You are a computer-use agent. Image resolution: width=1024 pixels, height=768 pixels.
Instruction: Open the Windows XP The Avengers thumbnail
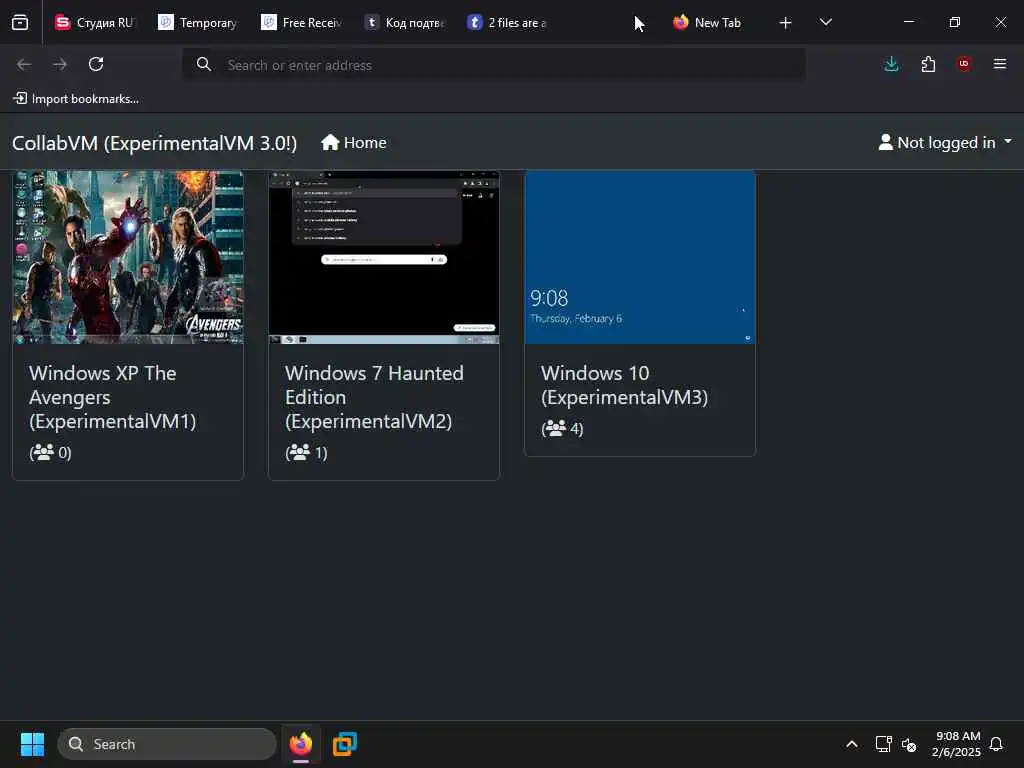(x=128, y=257)
